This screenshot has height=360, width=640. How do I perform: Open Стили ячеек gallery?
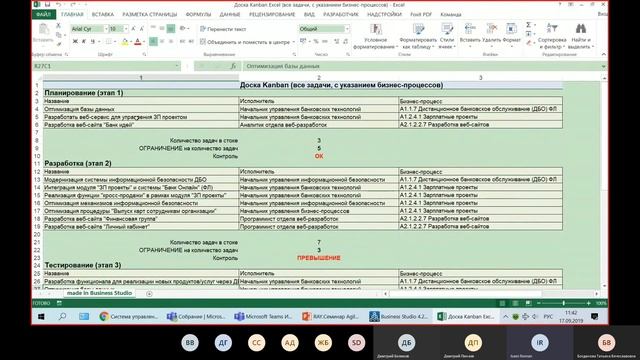(447, 36)
